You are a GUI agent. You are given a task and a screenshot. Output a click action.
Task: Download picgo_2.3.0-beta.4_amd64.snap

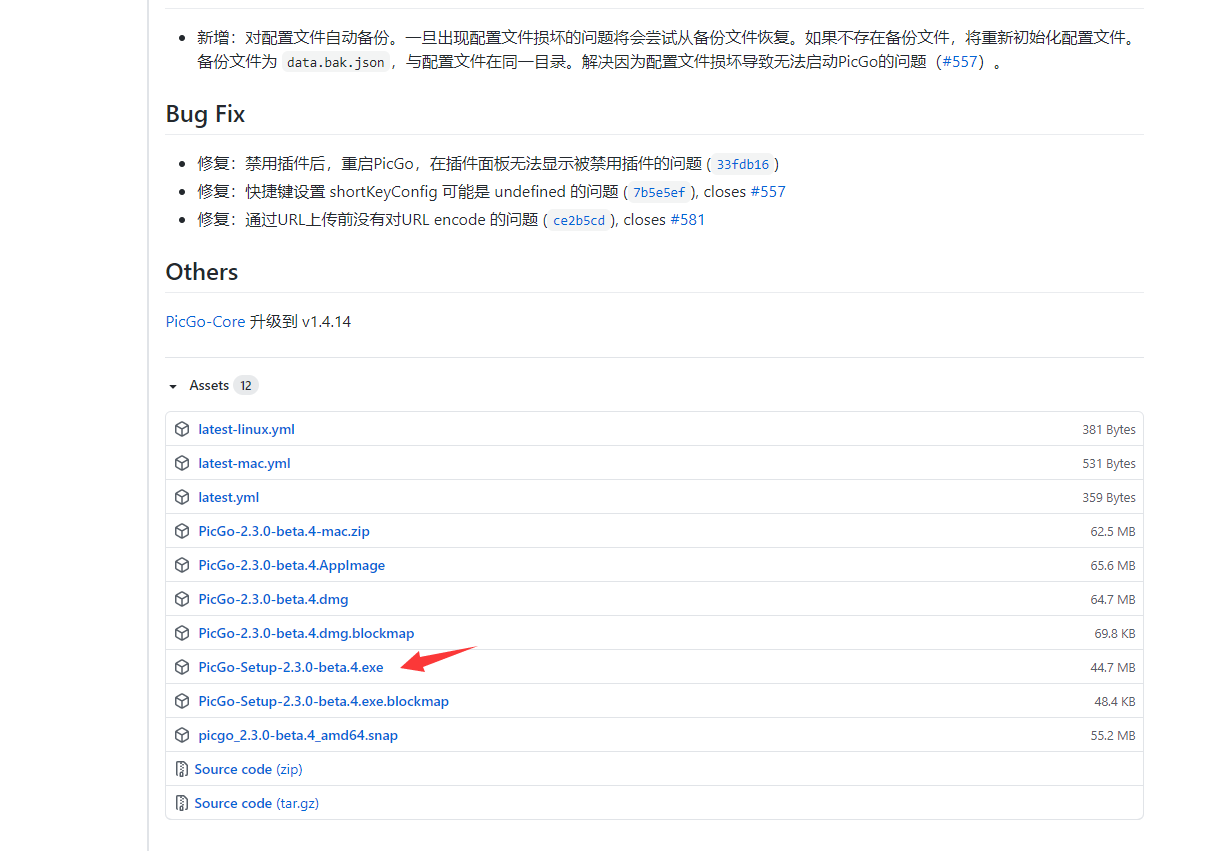point(298,735)
